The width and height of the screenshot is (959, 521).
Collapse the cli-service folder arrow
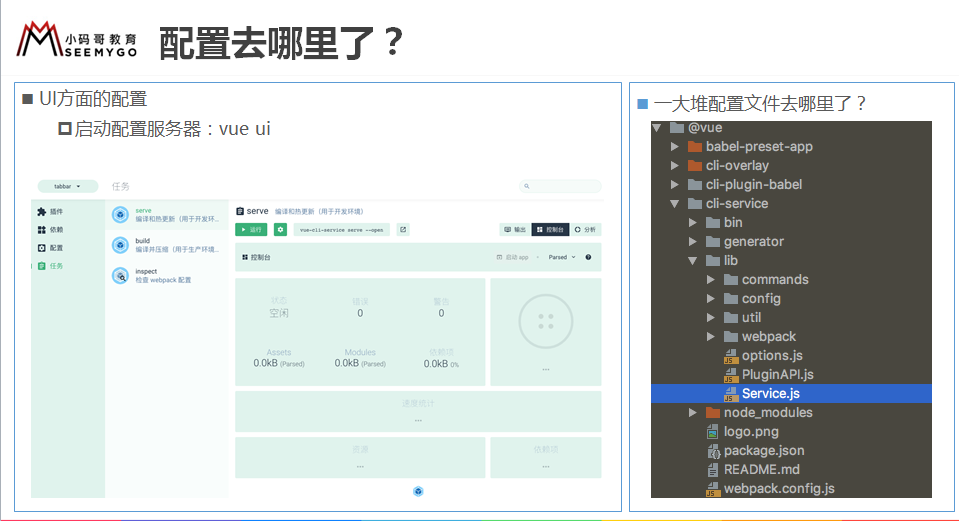[x=675, y=204]
